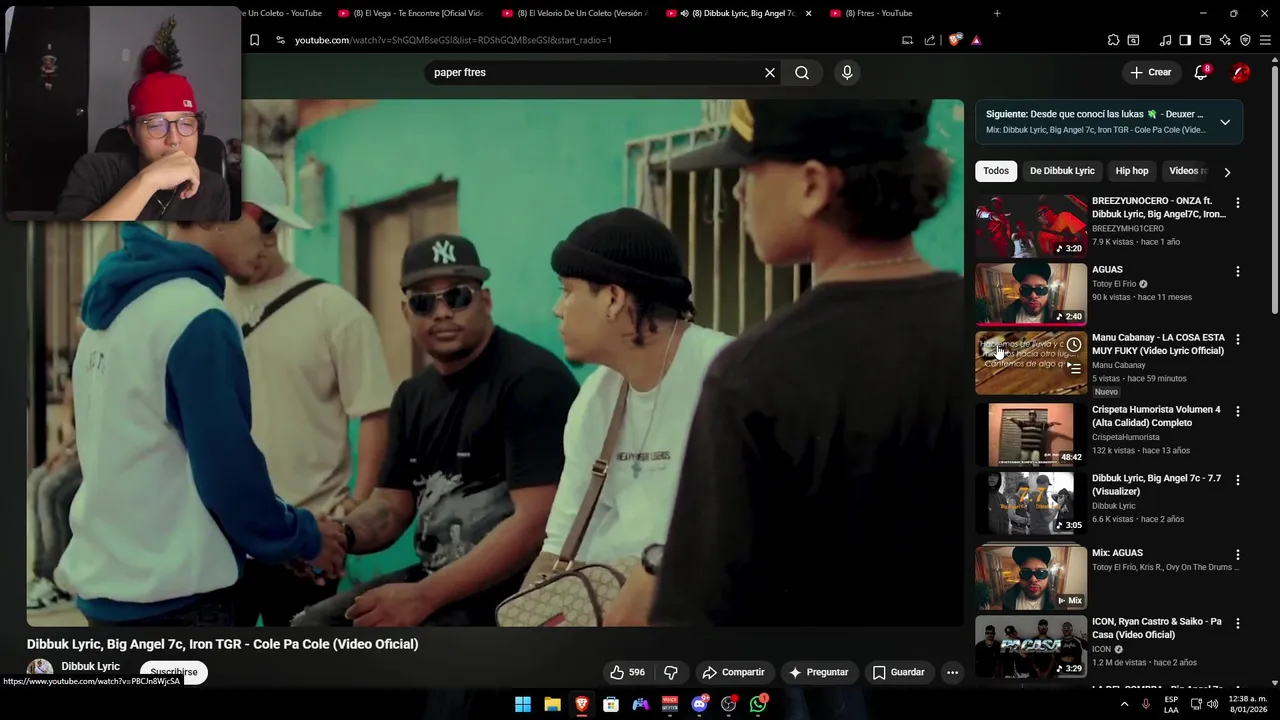Viewport: 1280px width, 720px height.
Task: Open the BREEZYUNOCERO - ONZA video thumbnail
Action: point(1031,226)
